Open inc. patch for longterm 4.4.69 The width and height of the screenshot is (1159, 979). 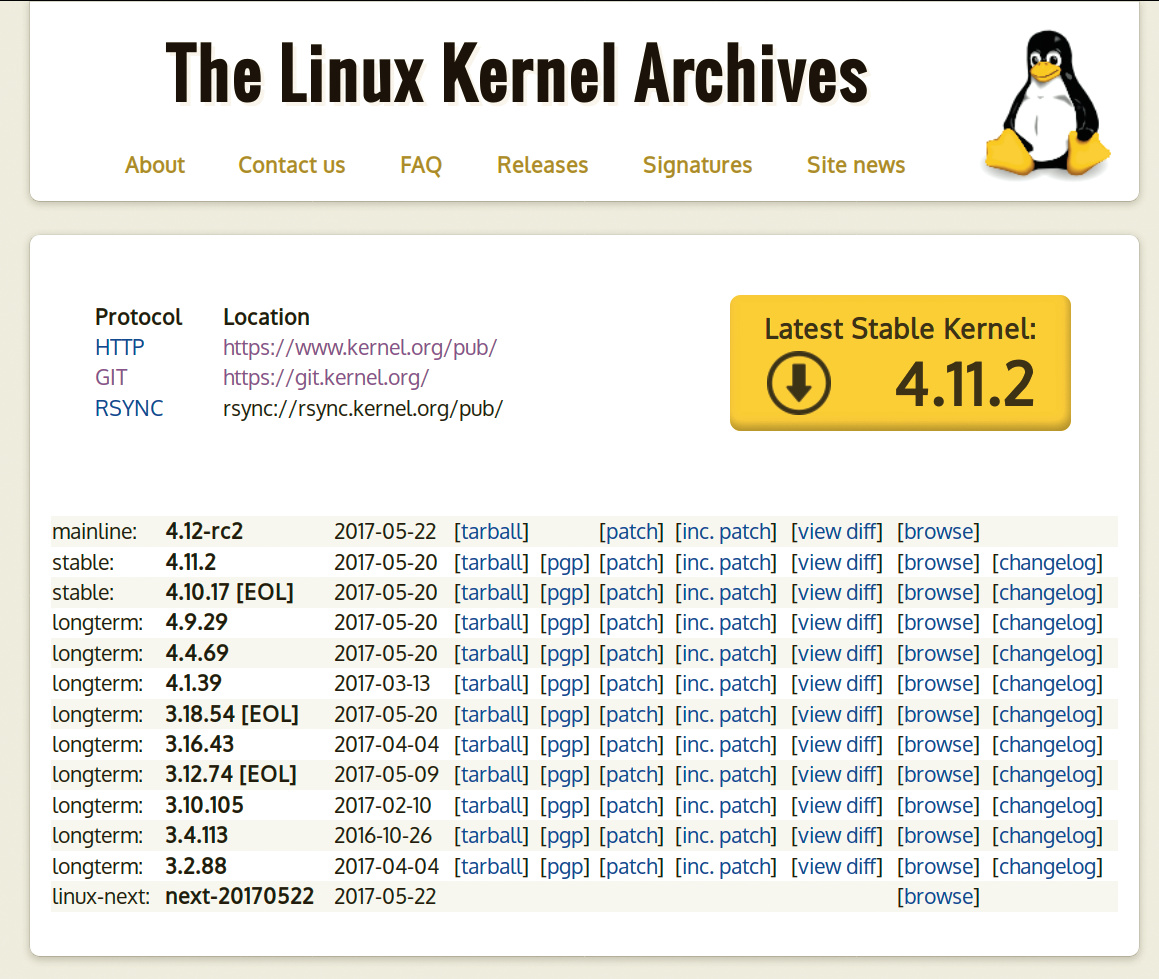tap(726, 654)
